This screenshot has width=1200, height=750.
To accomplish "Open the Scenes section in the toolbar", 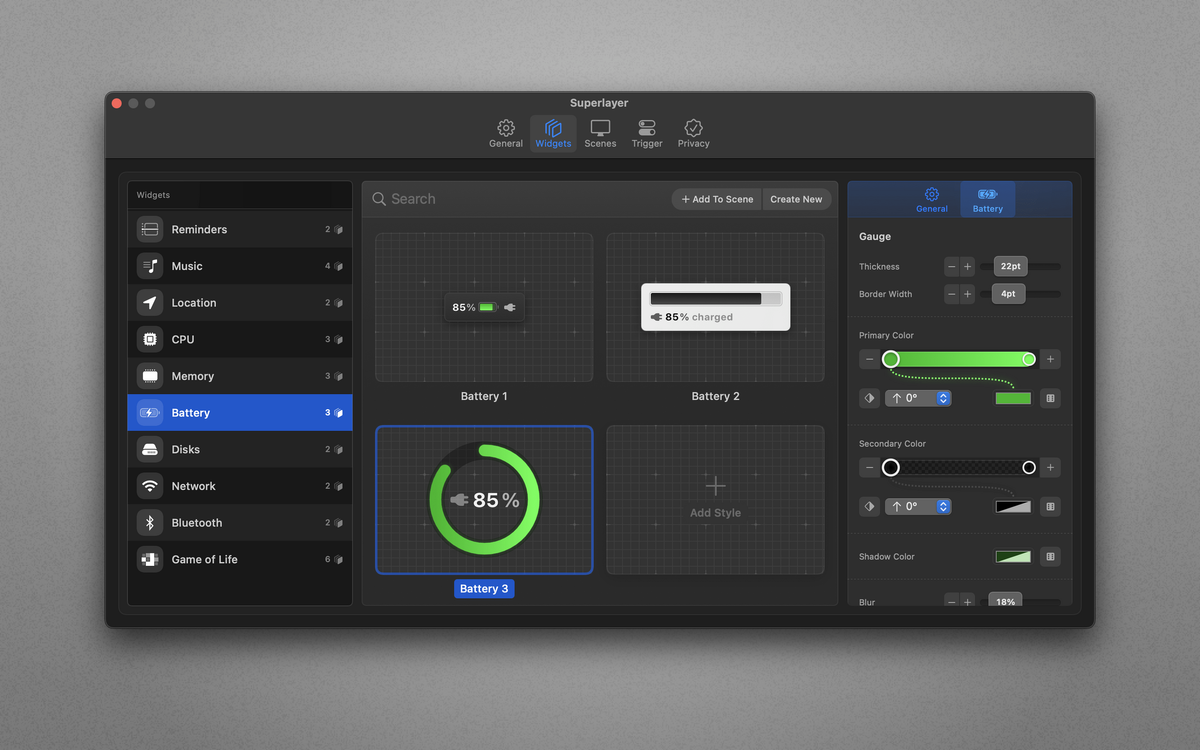I will pyautogui.click(x=600, y=133).
